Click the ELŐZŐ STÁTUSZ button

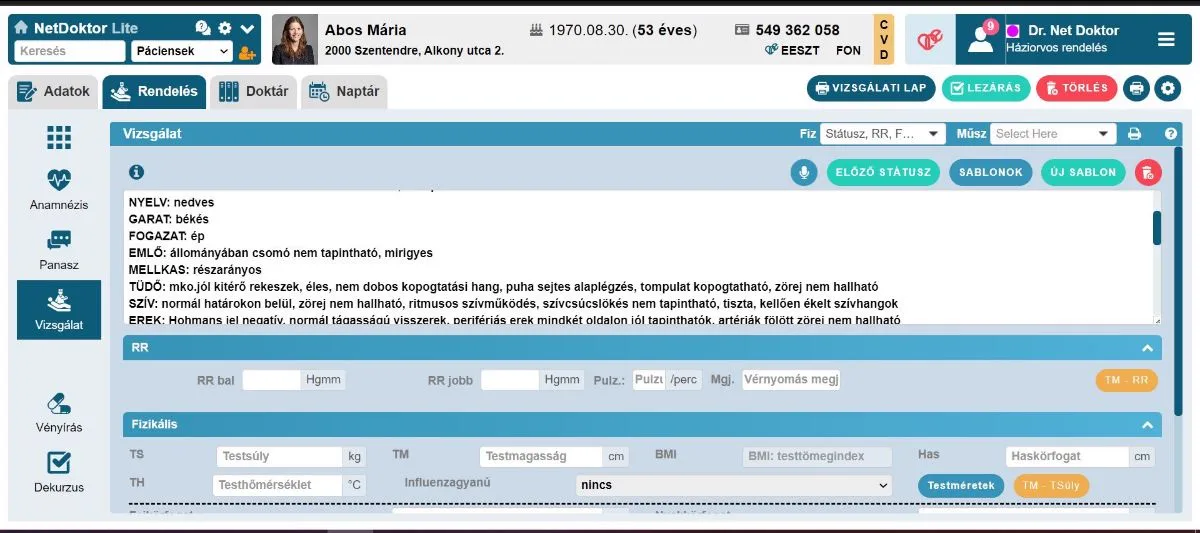883,172
